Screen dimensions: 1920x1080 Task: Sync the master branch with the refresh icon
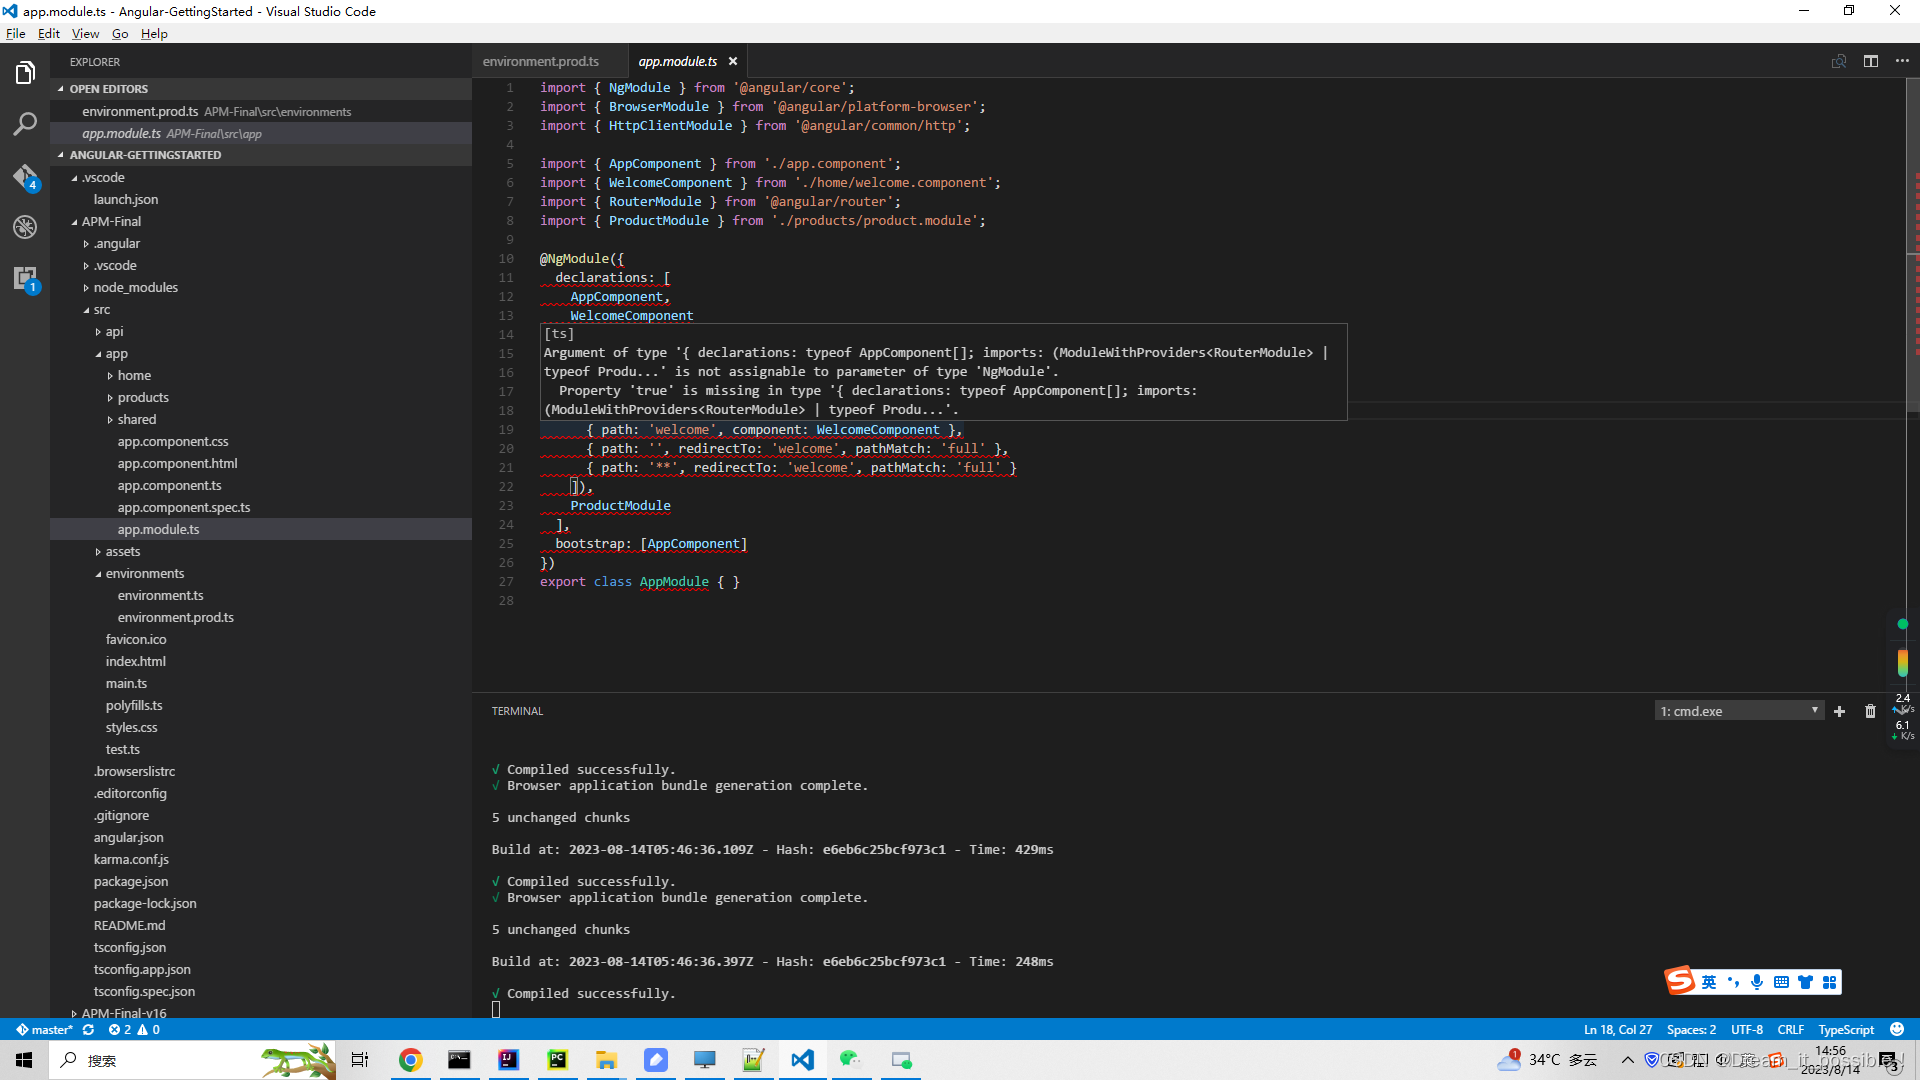coord(88,1029)
